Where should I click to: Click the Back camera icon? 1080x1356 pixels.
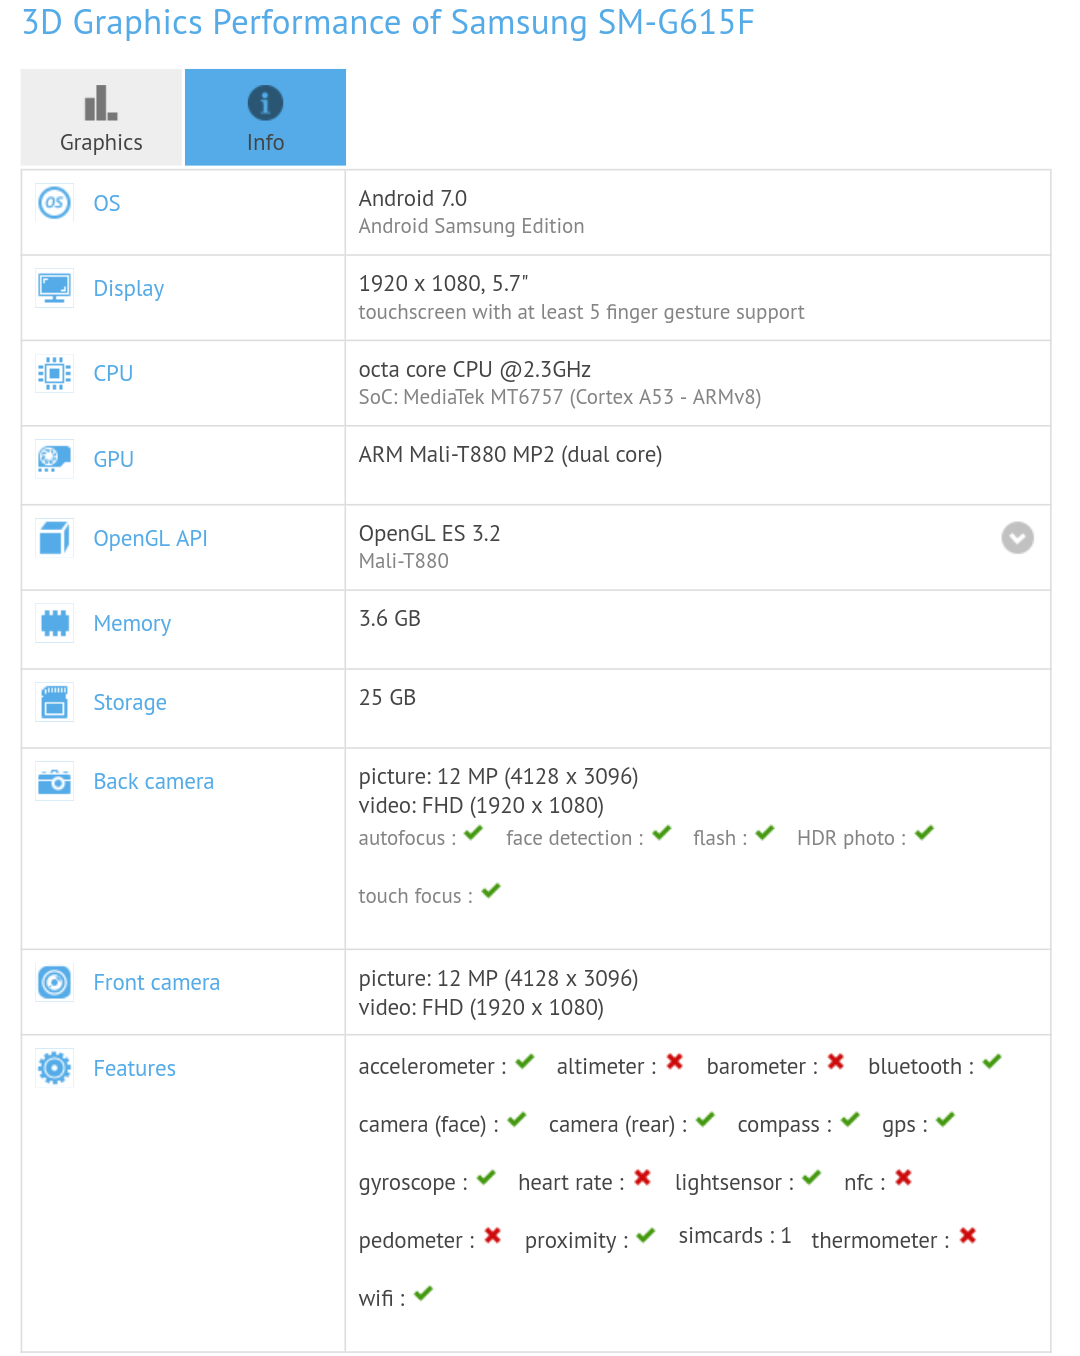[54, 781]
